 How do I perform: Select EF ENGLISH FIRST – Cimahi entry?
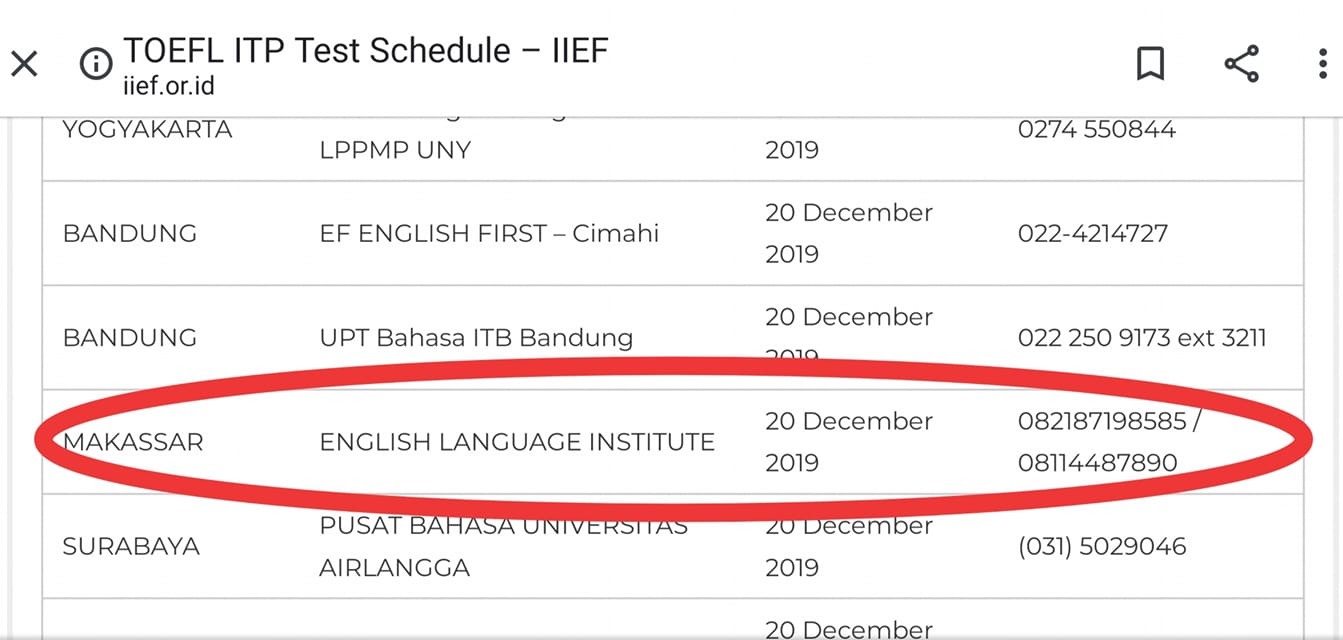point(489,233)
